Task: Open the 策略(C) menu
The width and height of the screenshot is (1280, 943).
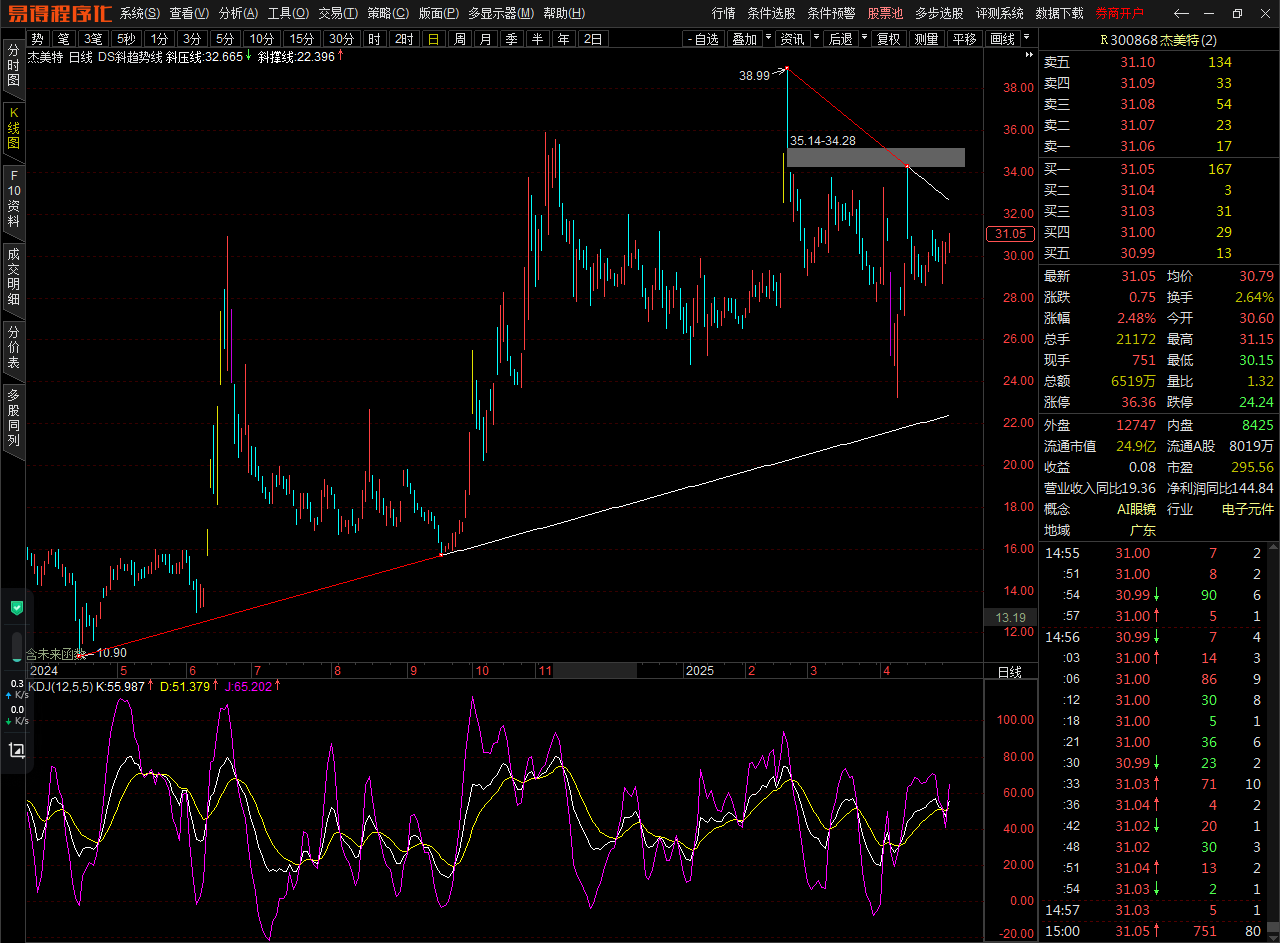Action: (388, 13)
